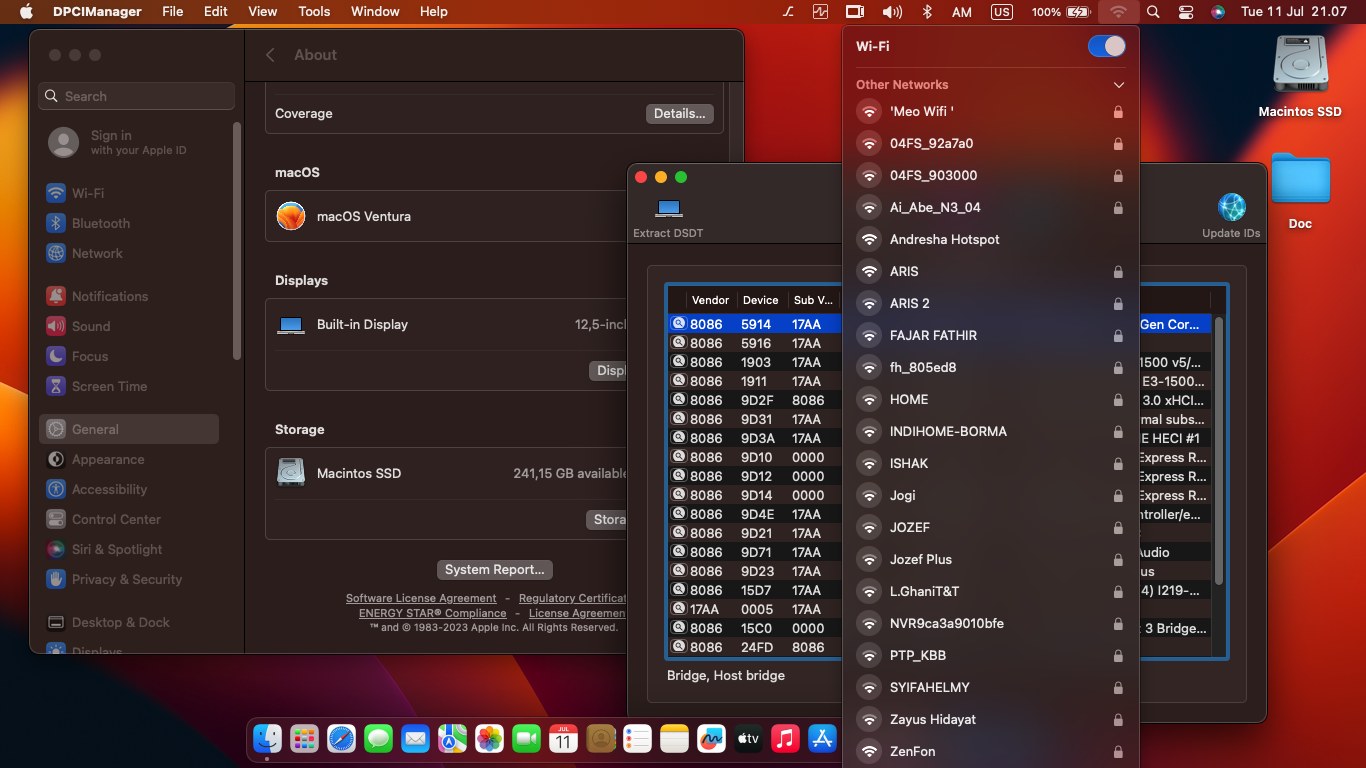
Task: Open Photos from the Dock
Action: pyautogui.click(x=489, y=739)
